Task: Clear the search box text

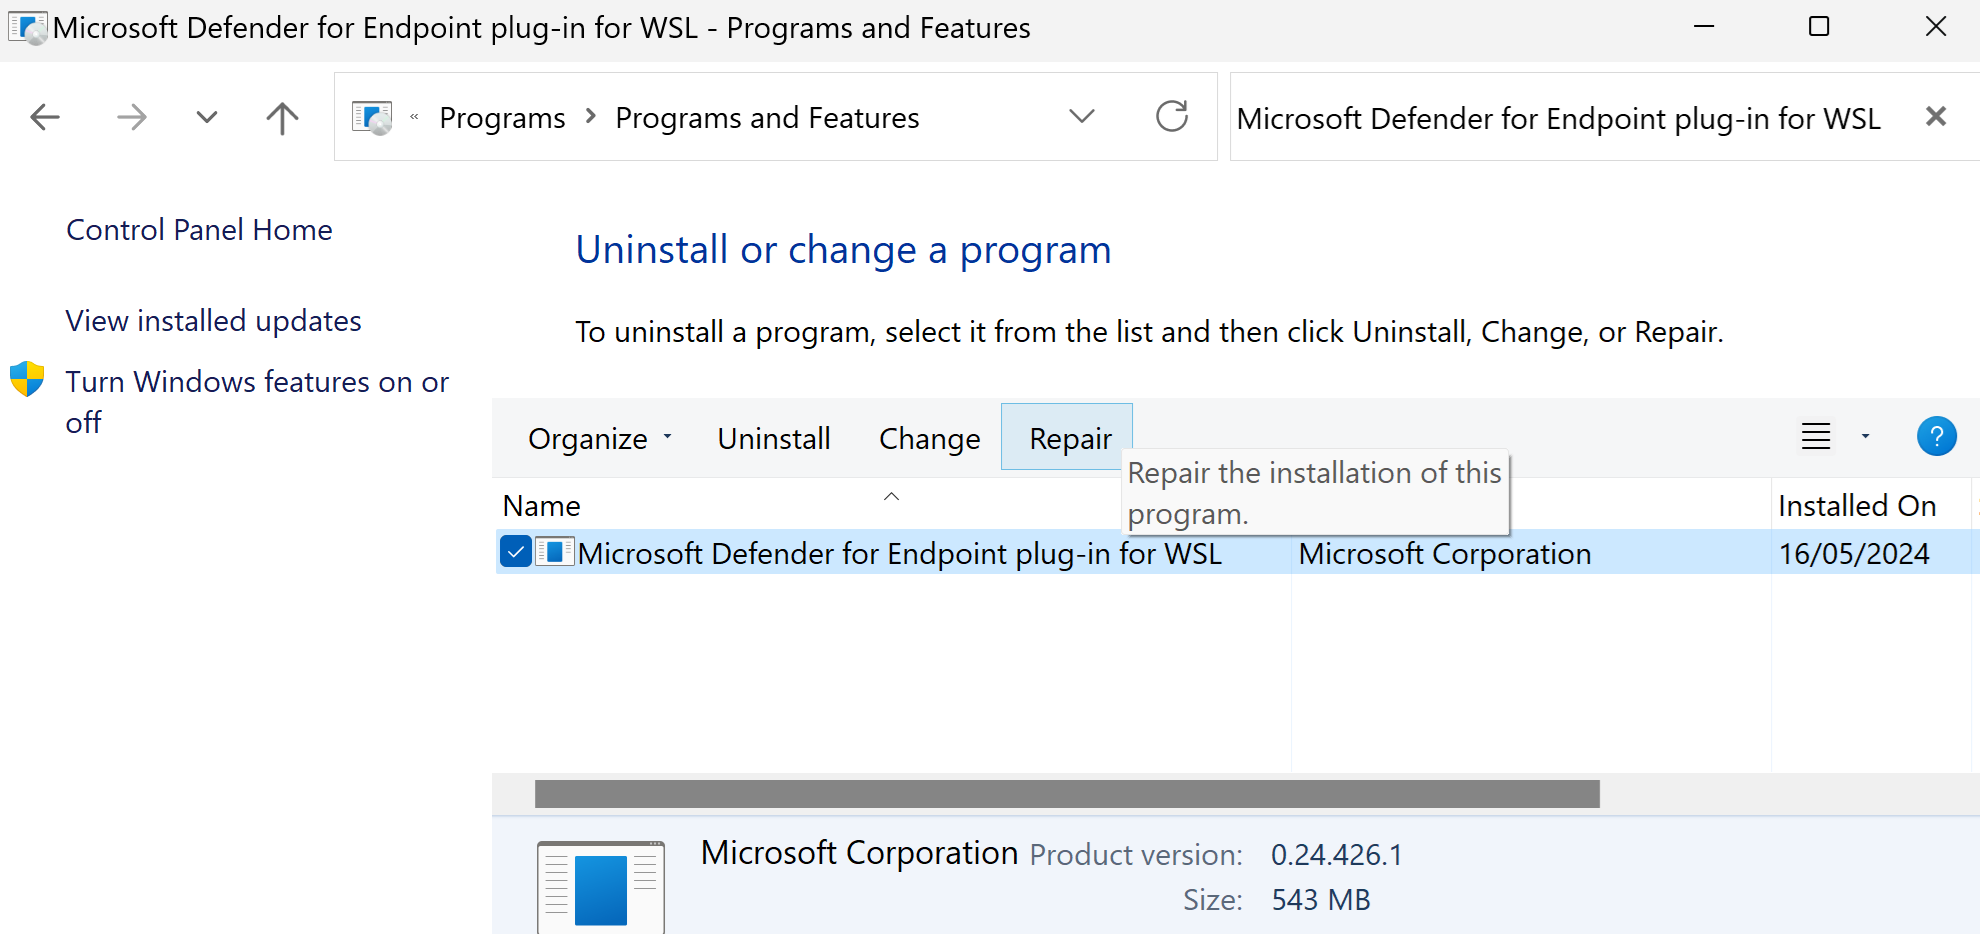Action: click(1936, 117)
